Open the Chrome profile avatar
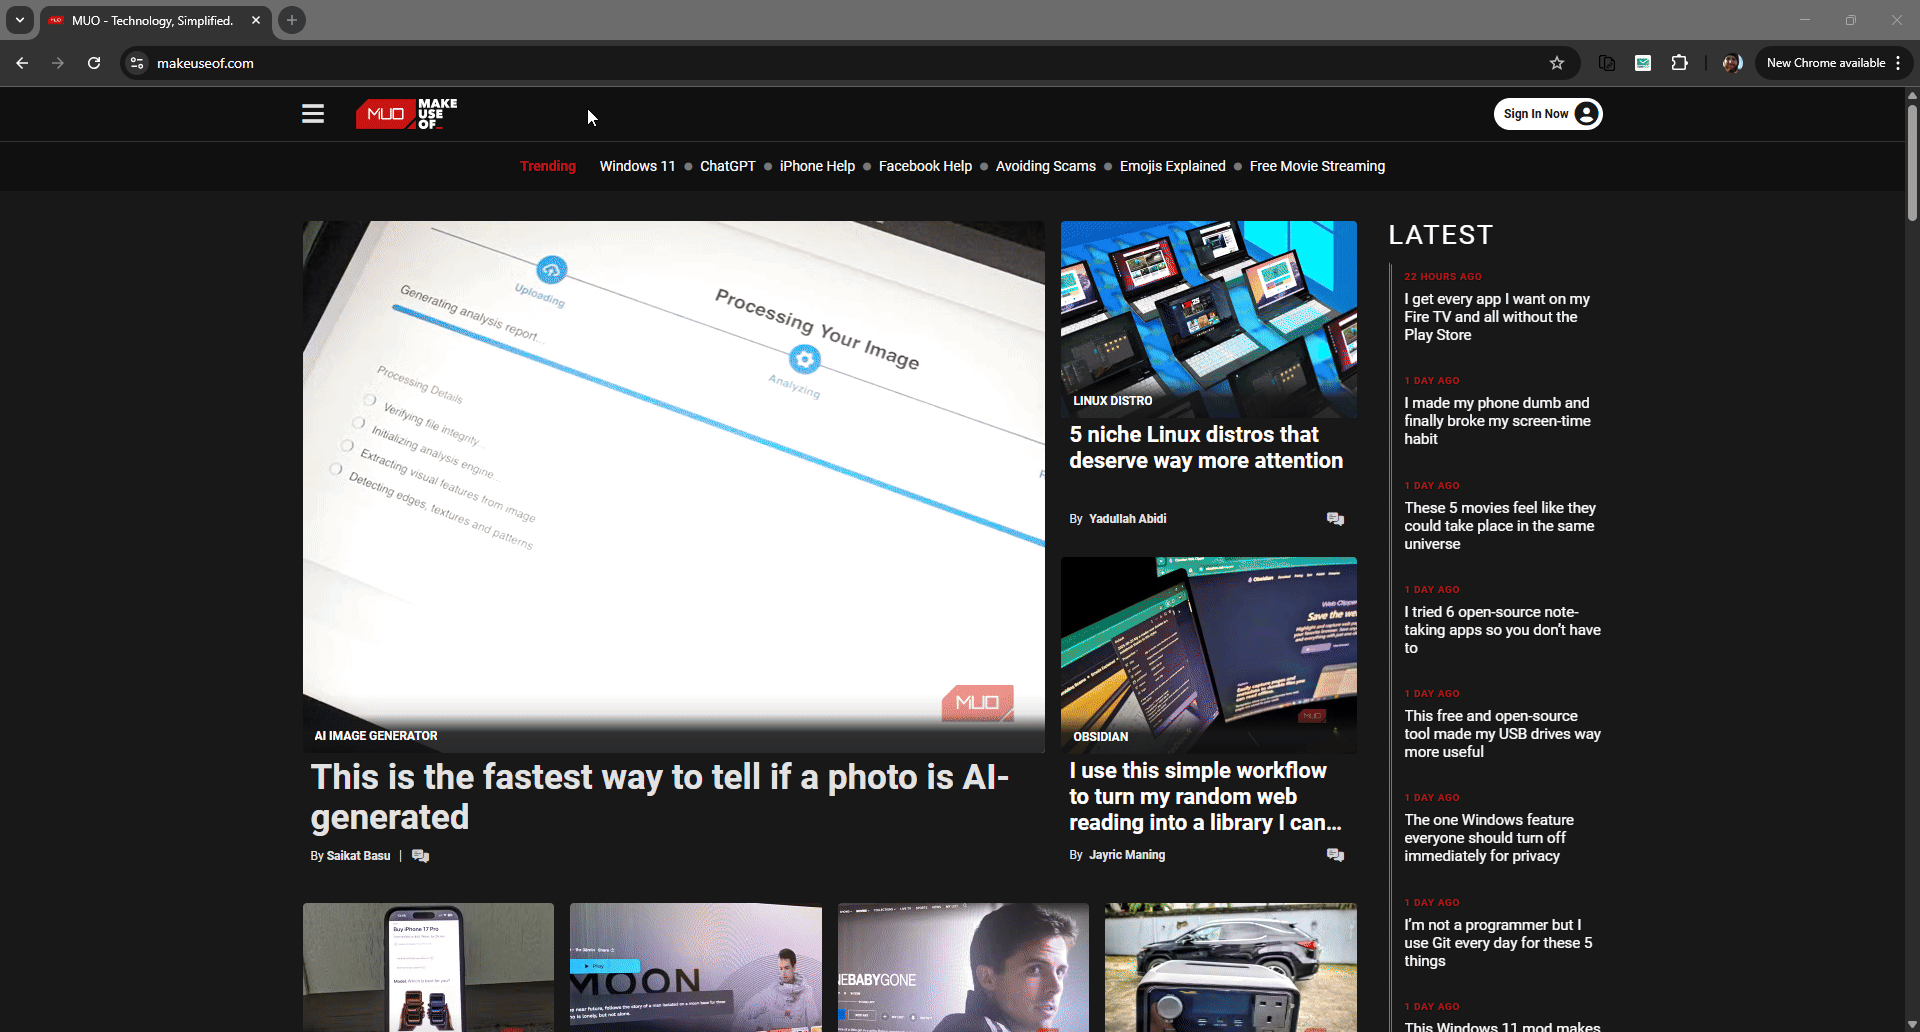 (x=1732, y=63)
